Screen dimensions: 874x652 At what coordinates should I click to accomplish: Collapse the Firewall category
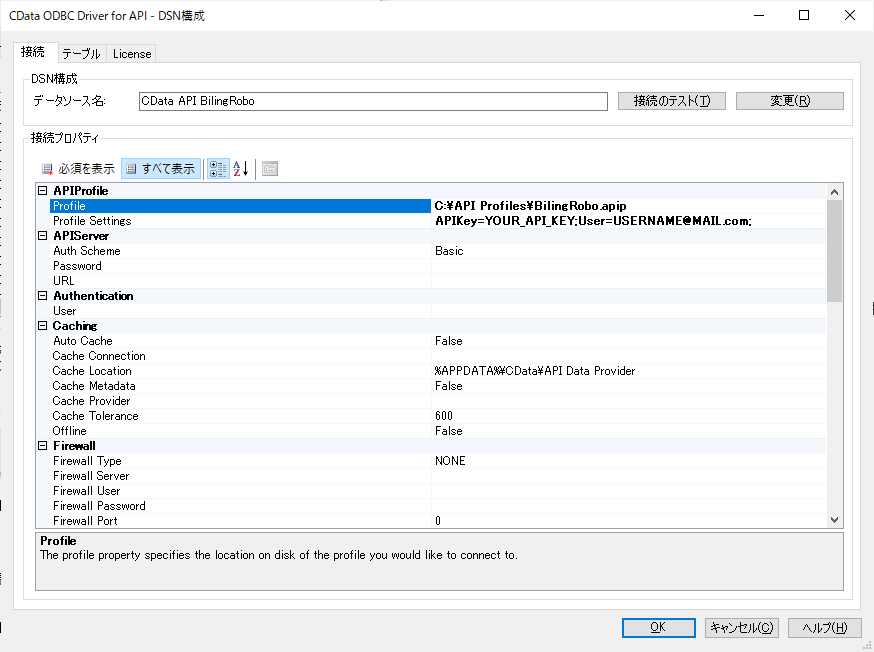(x=43, y=446)
